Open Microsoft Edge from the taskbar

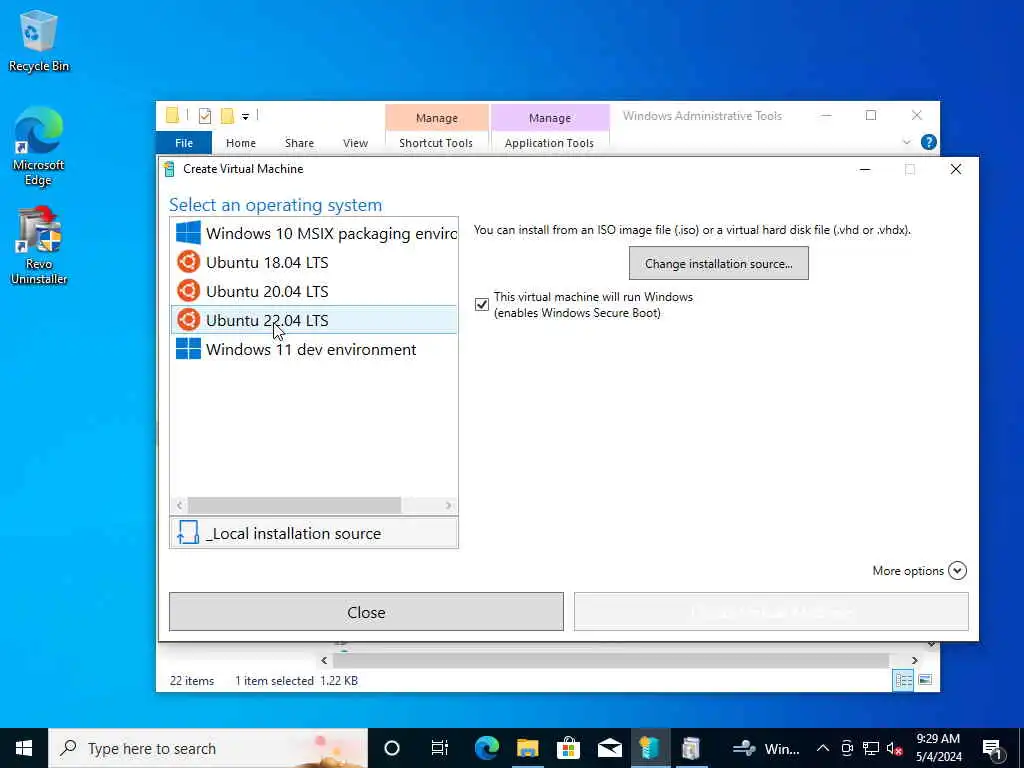(x=487, y=748)
